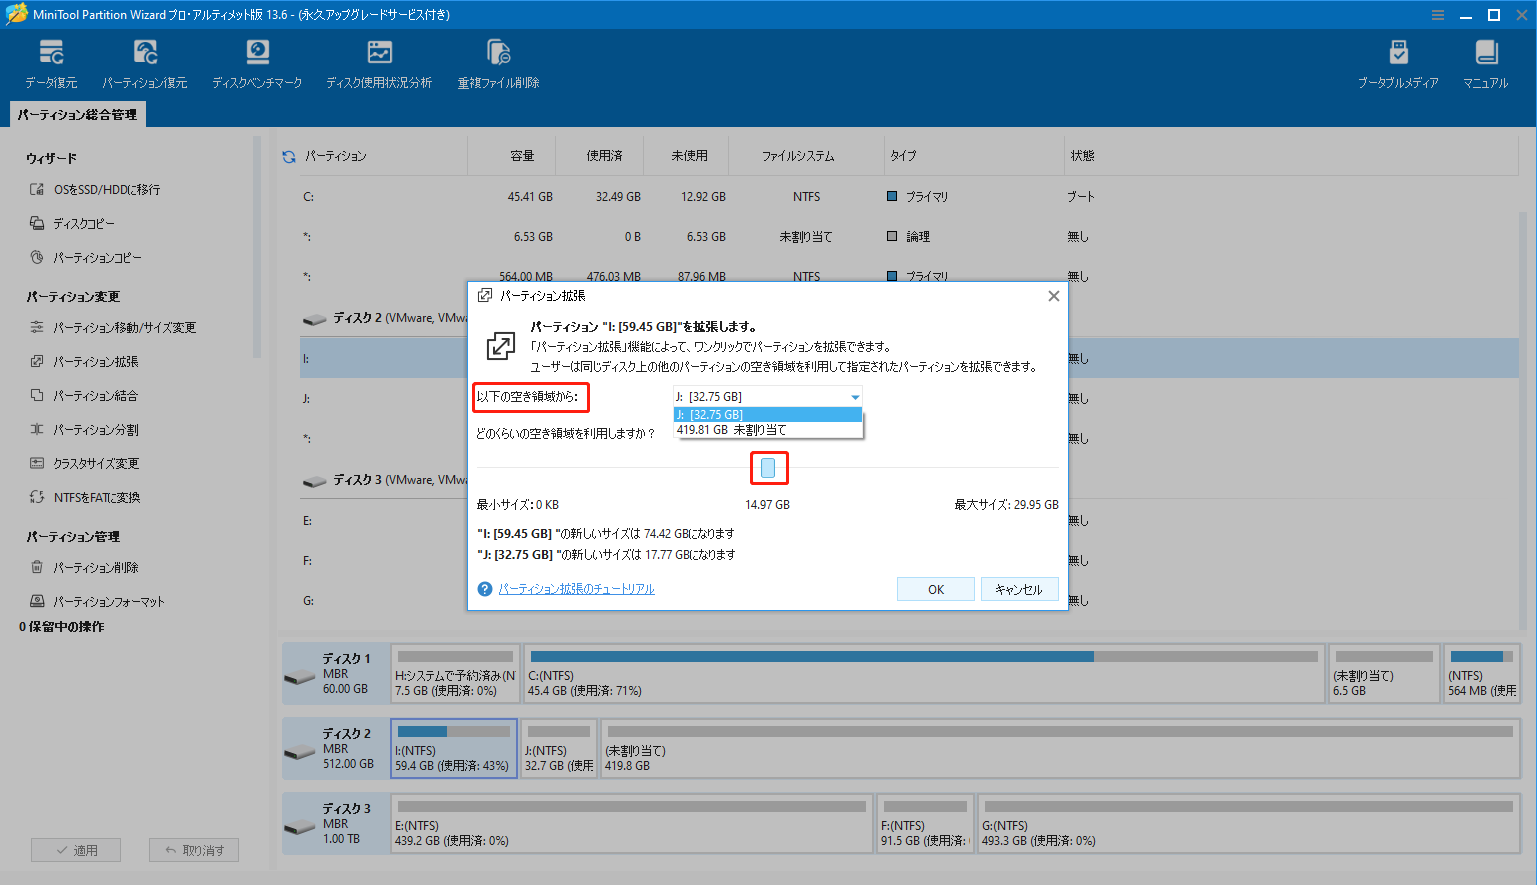Select ディスク 2 in the disk map

(x=336, y=749)
